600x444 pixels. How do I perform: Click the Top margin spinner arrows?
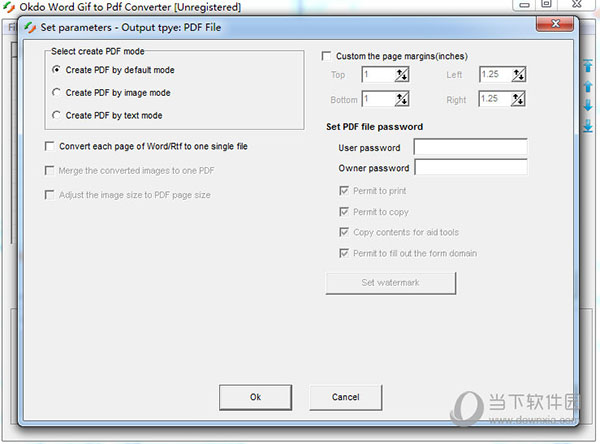point(402,74)
